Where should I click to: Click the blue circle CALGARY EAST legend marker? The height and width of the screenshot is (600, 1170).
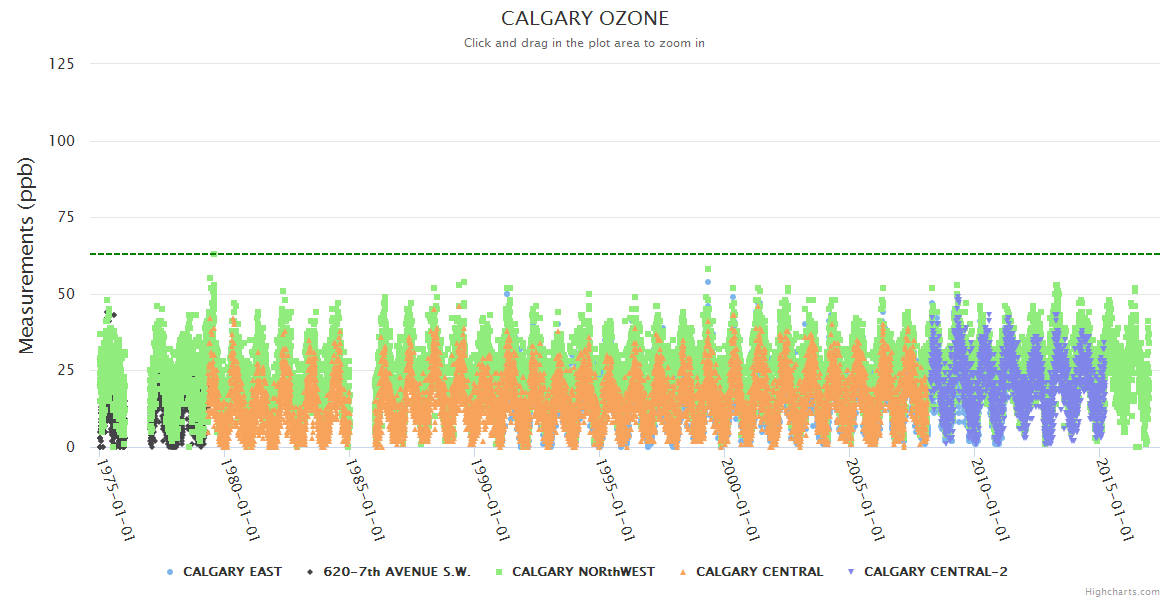coord(170,572)
